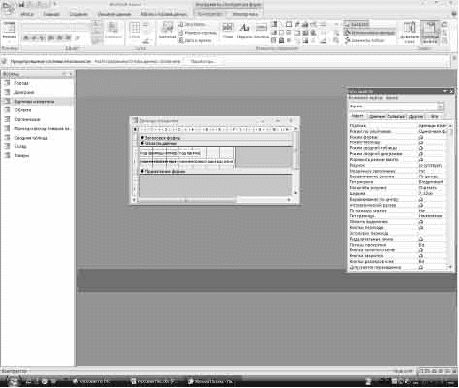Open object selector dropdown in property sheet
The height and width of the screenshot is (388, 459).
point(440,106)
